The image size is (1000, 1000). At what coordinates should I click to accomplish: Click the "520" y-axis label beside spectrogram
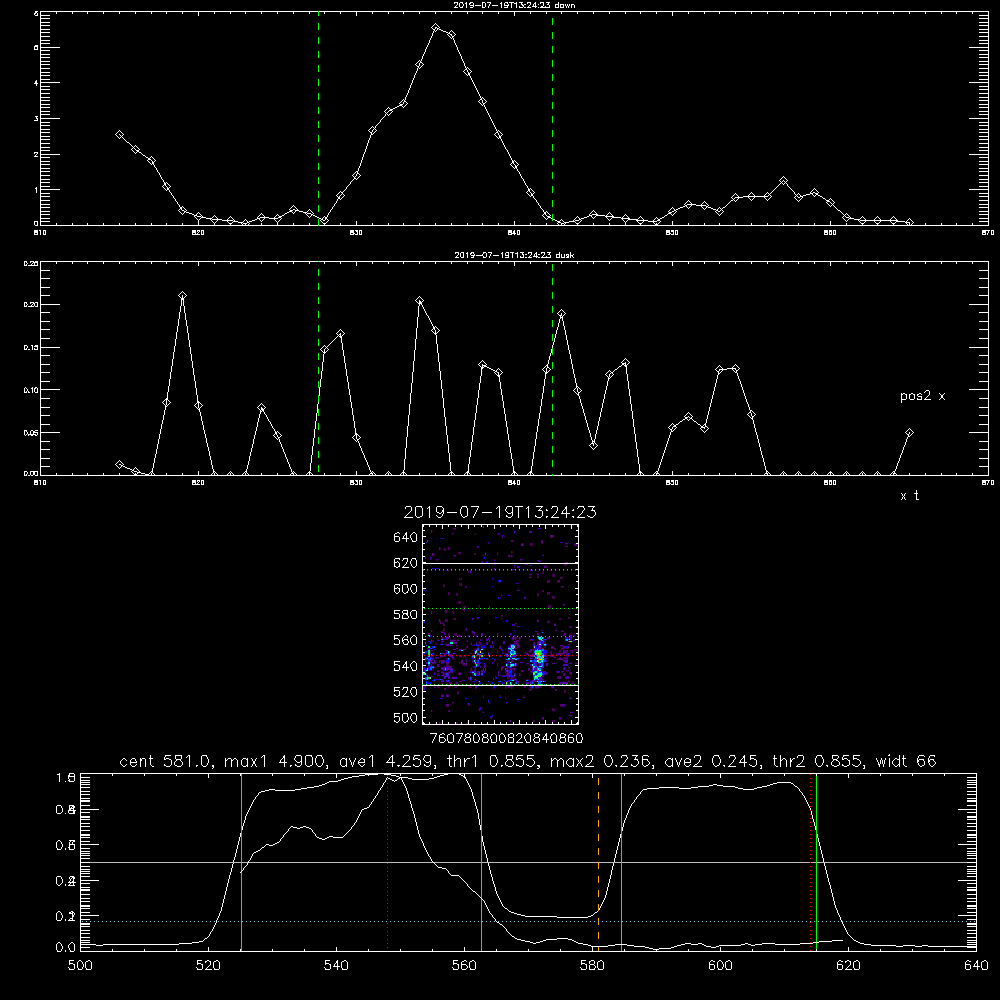406,692
